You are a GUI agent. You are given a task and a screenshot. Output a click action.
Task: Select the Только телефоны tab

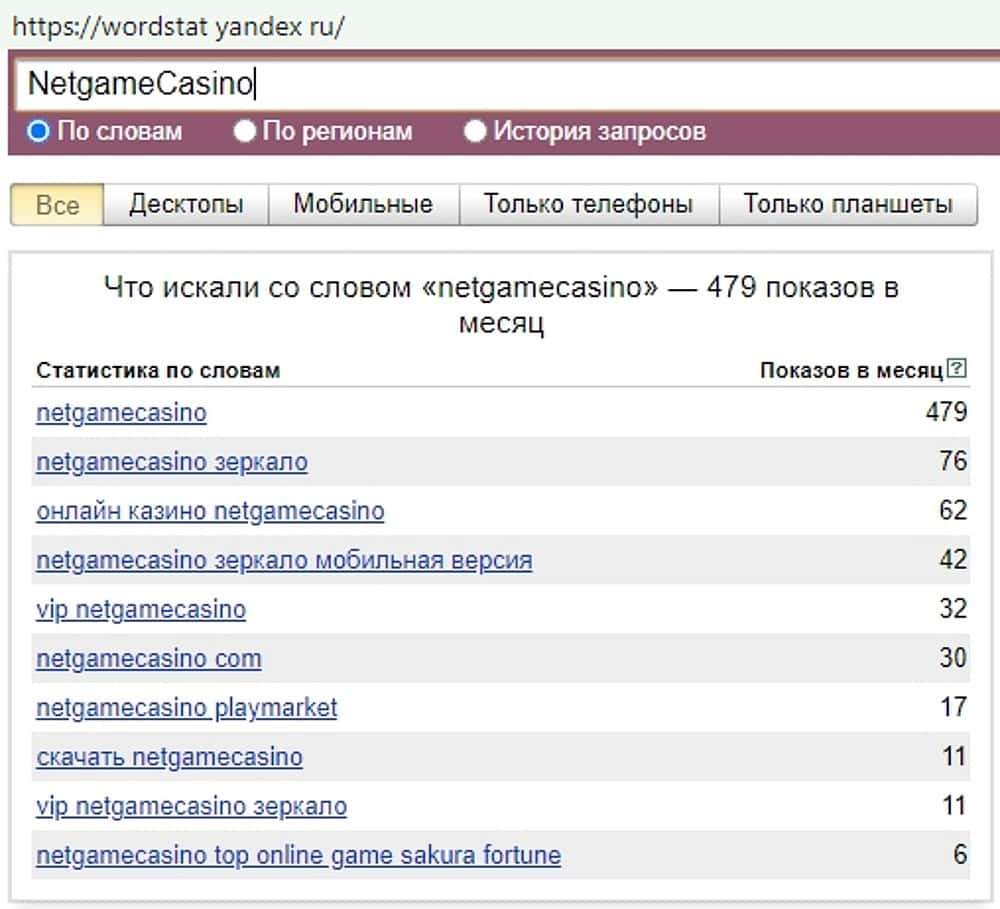tap(588, 205)
